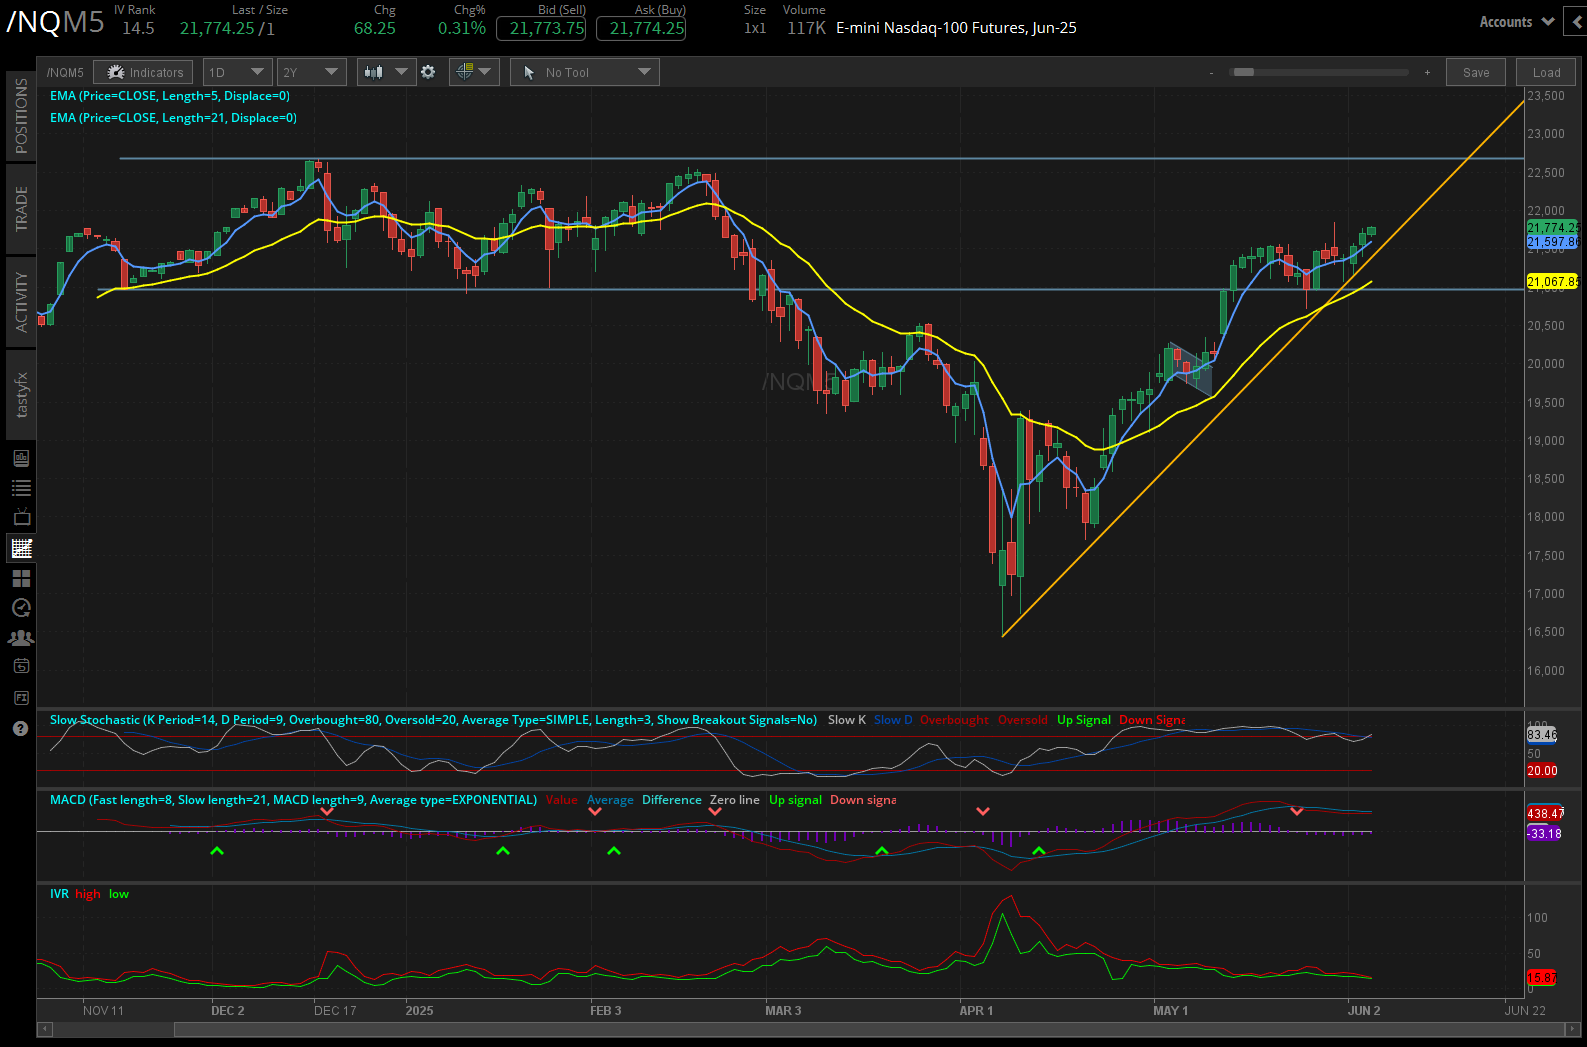1587x1047 pixels.
Task: Click the chart zoom slider handle
Action: [x=1244, y=72]
